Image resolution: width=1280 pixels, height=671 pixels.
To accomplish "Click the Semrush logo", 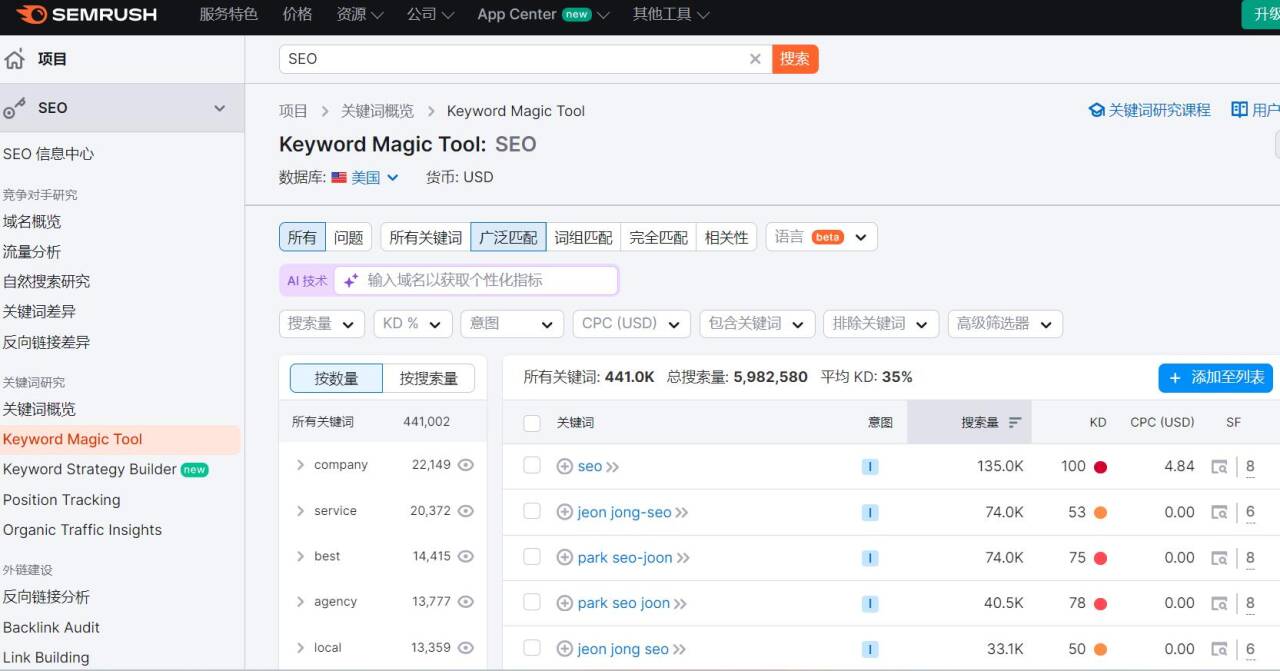I will pyautogui.click(x=87, y=14).
